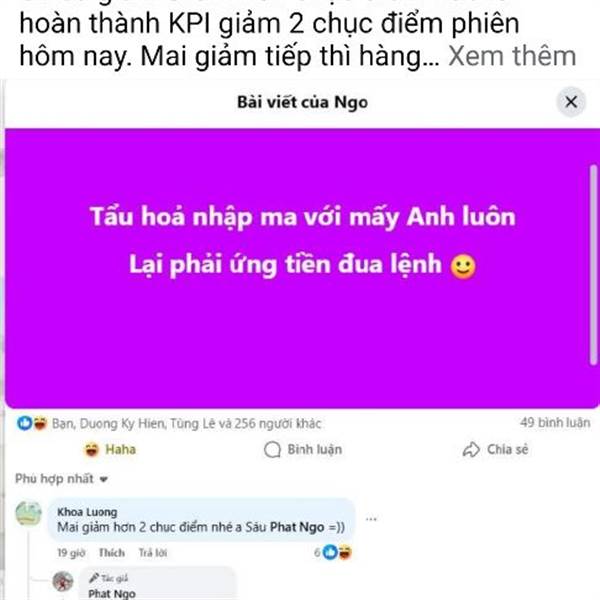Open the reactions list of 256 người khác

coord(186,424)
